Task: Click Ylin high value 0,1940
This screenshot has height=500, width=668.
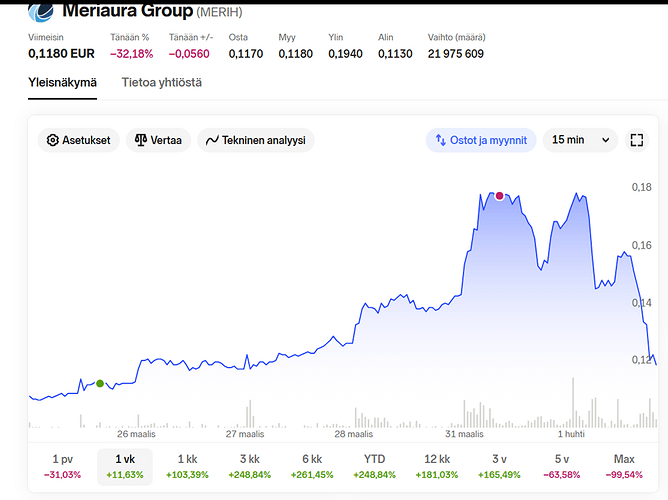Action: point(346,54)
